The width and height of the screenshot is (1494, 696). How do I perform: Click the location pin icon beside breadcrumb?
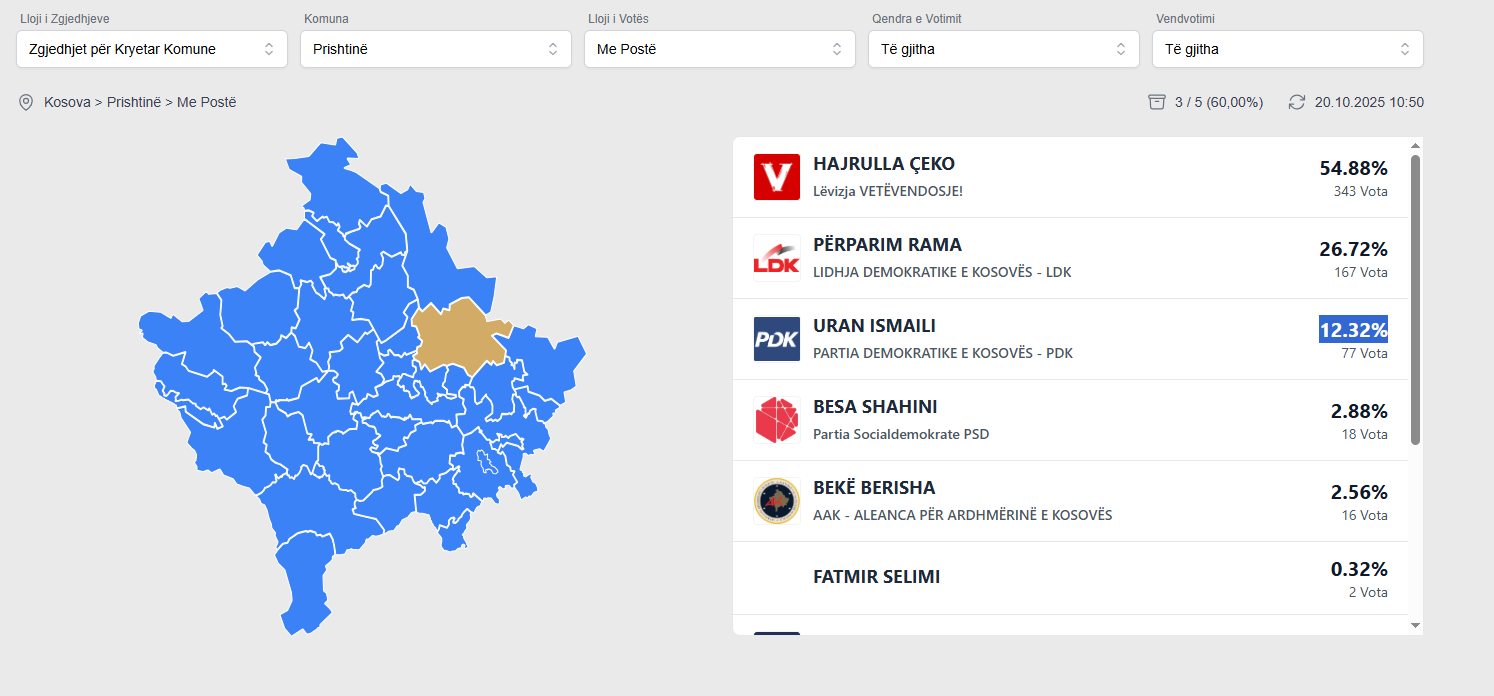[26, 102]
